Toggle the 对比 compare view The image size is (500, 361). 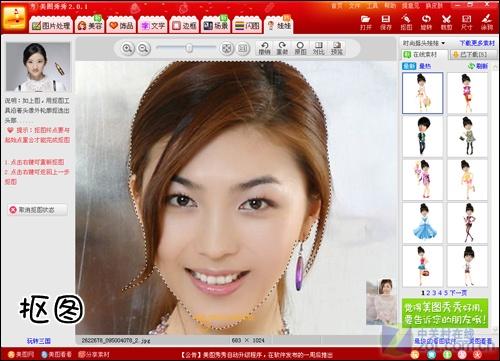coord(318,48)
